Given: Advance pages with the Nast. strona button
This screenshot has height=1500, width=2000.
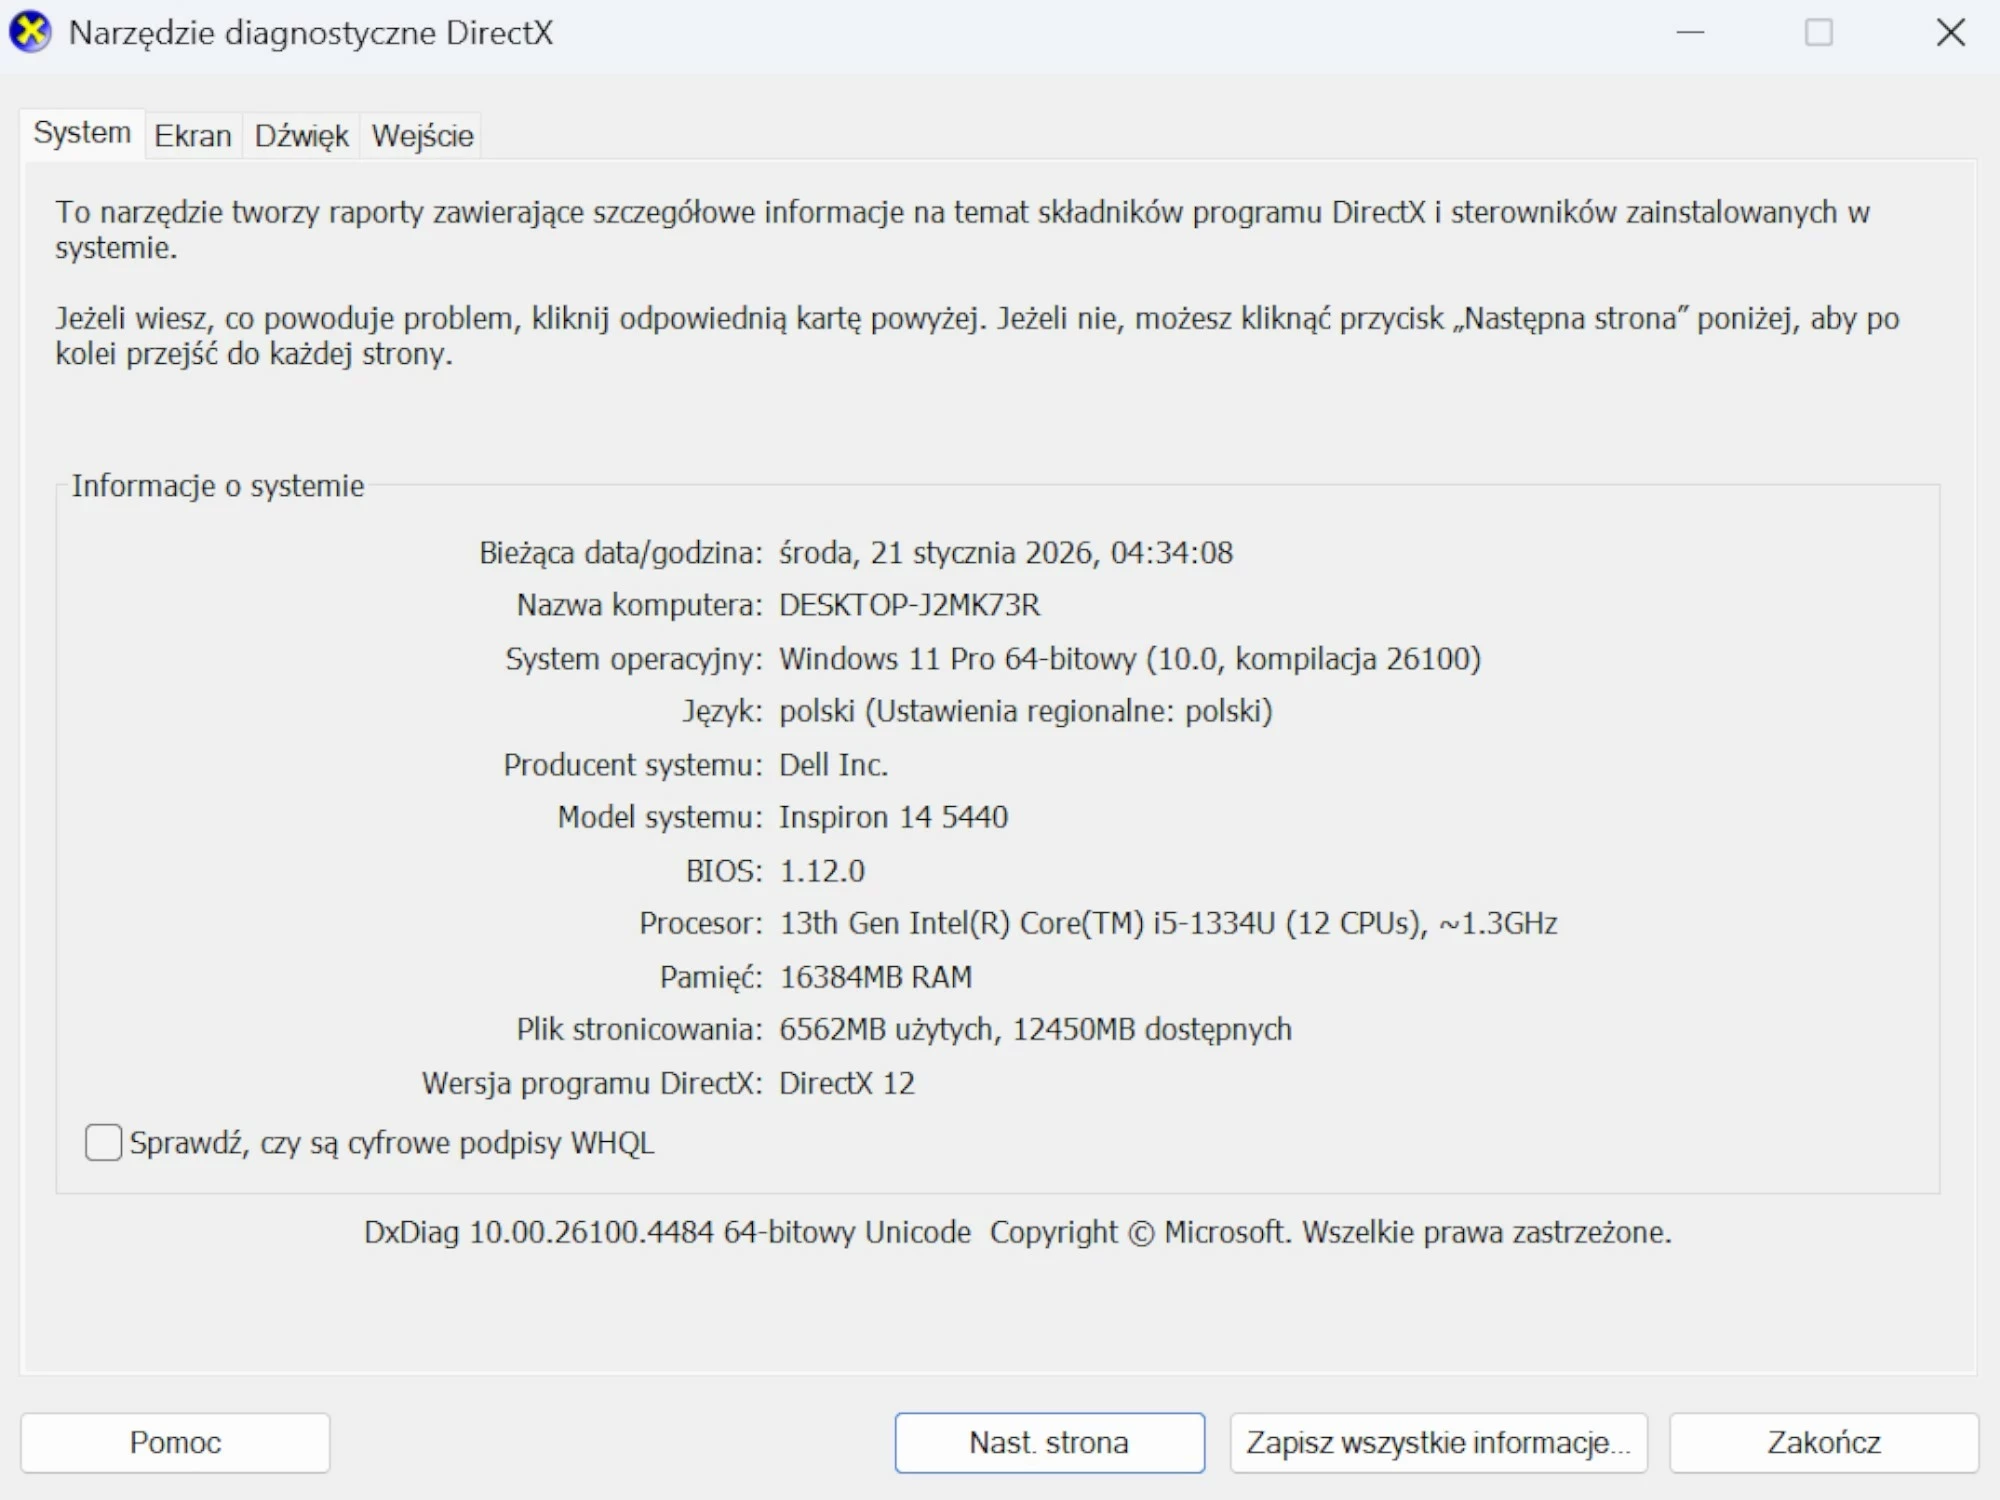Looking at the screenshot, I should 1048,1441.
